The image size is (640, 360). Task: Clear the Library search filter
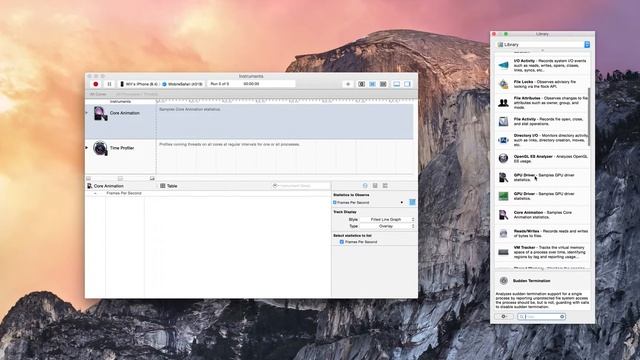pos(562,317)
